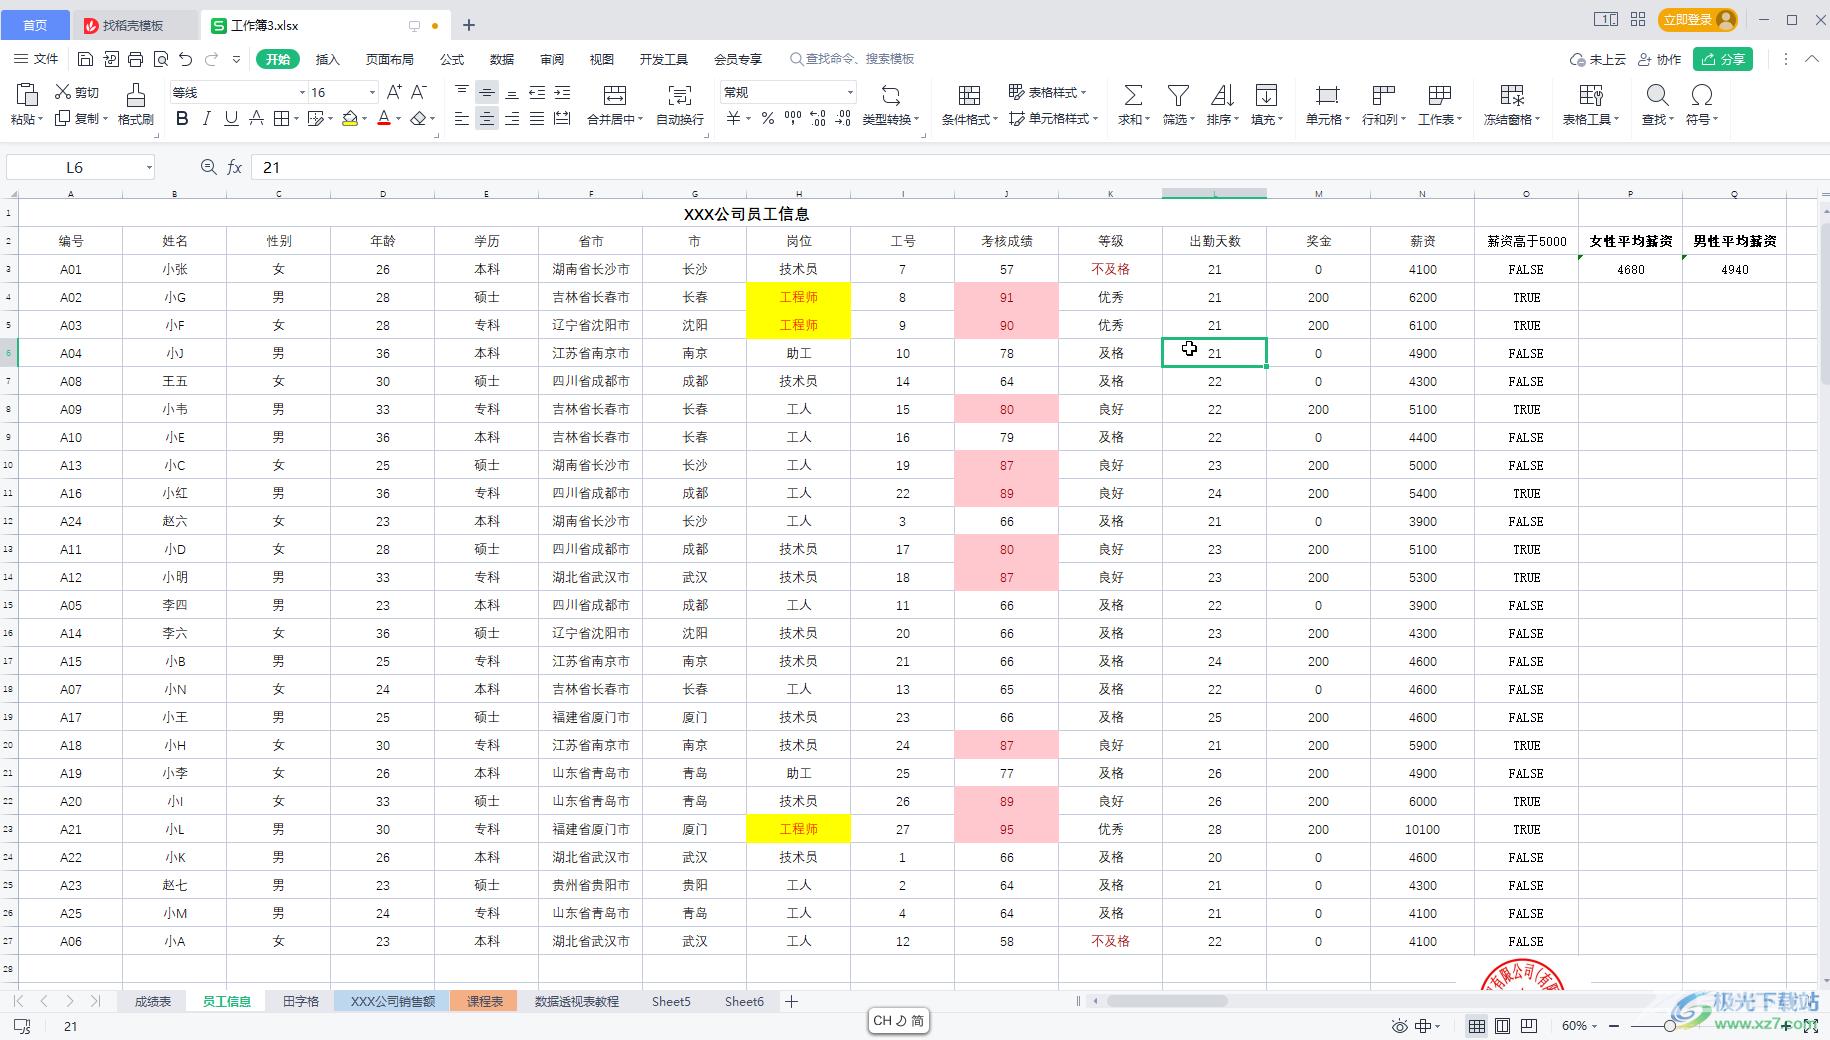Open a new document tab with plus
1830x1040 pixels.
468,25
